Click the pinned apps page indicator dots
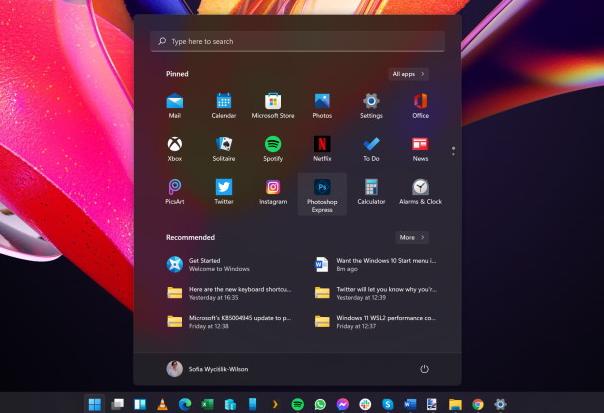Image resolution: width=604 pixels, height=413 pixels. 453,151
